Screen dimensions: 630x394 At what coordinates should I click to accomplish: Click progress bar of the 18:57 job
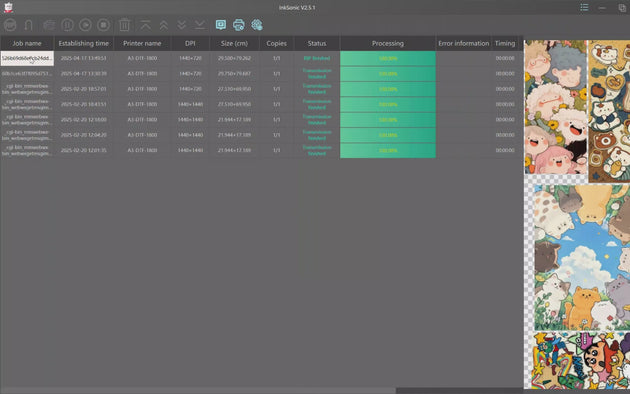tap(388, 89)
